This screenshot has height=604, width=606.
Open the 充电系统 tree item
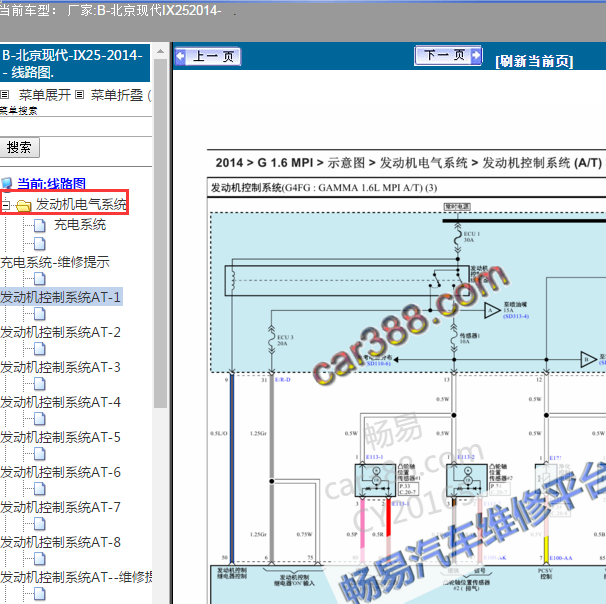pos(80,225)
